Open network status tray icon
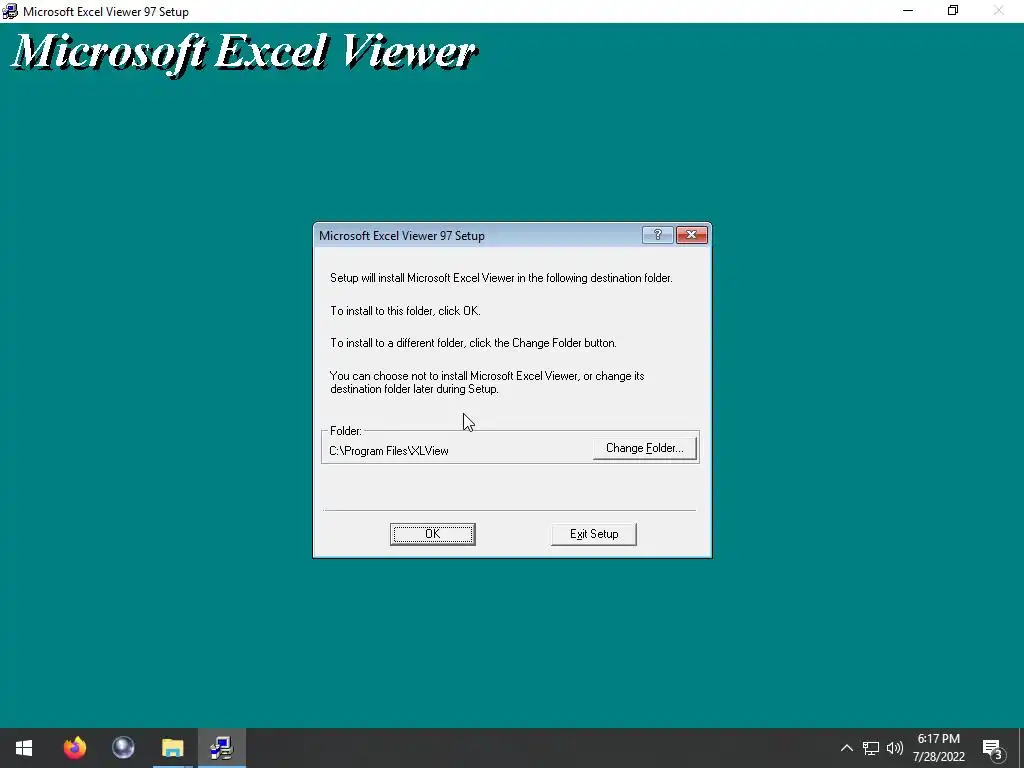1024x768 pixels. pos(871,748)
